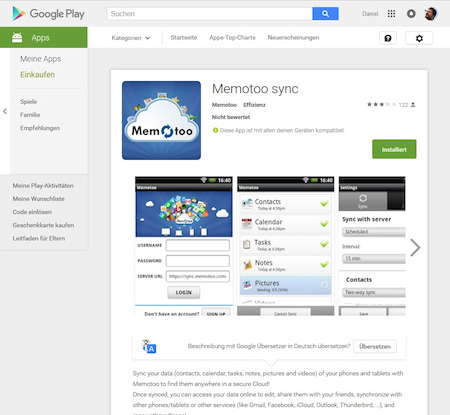Click the green Apps header label
Viewport: 450px width, 415px height.
[40, 38]
